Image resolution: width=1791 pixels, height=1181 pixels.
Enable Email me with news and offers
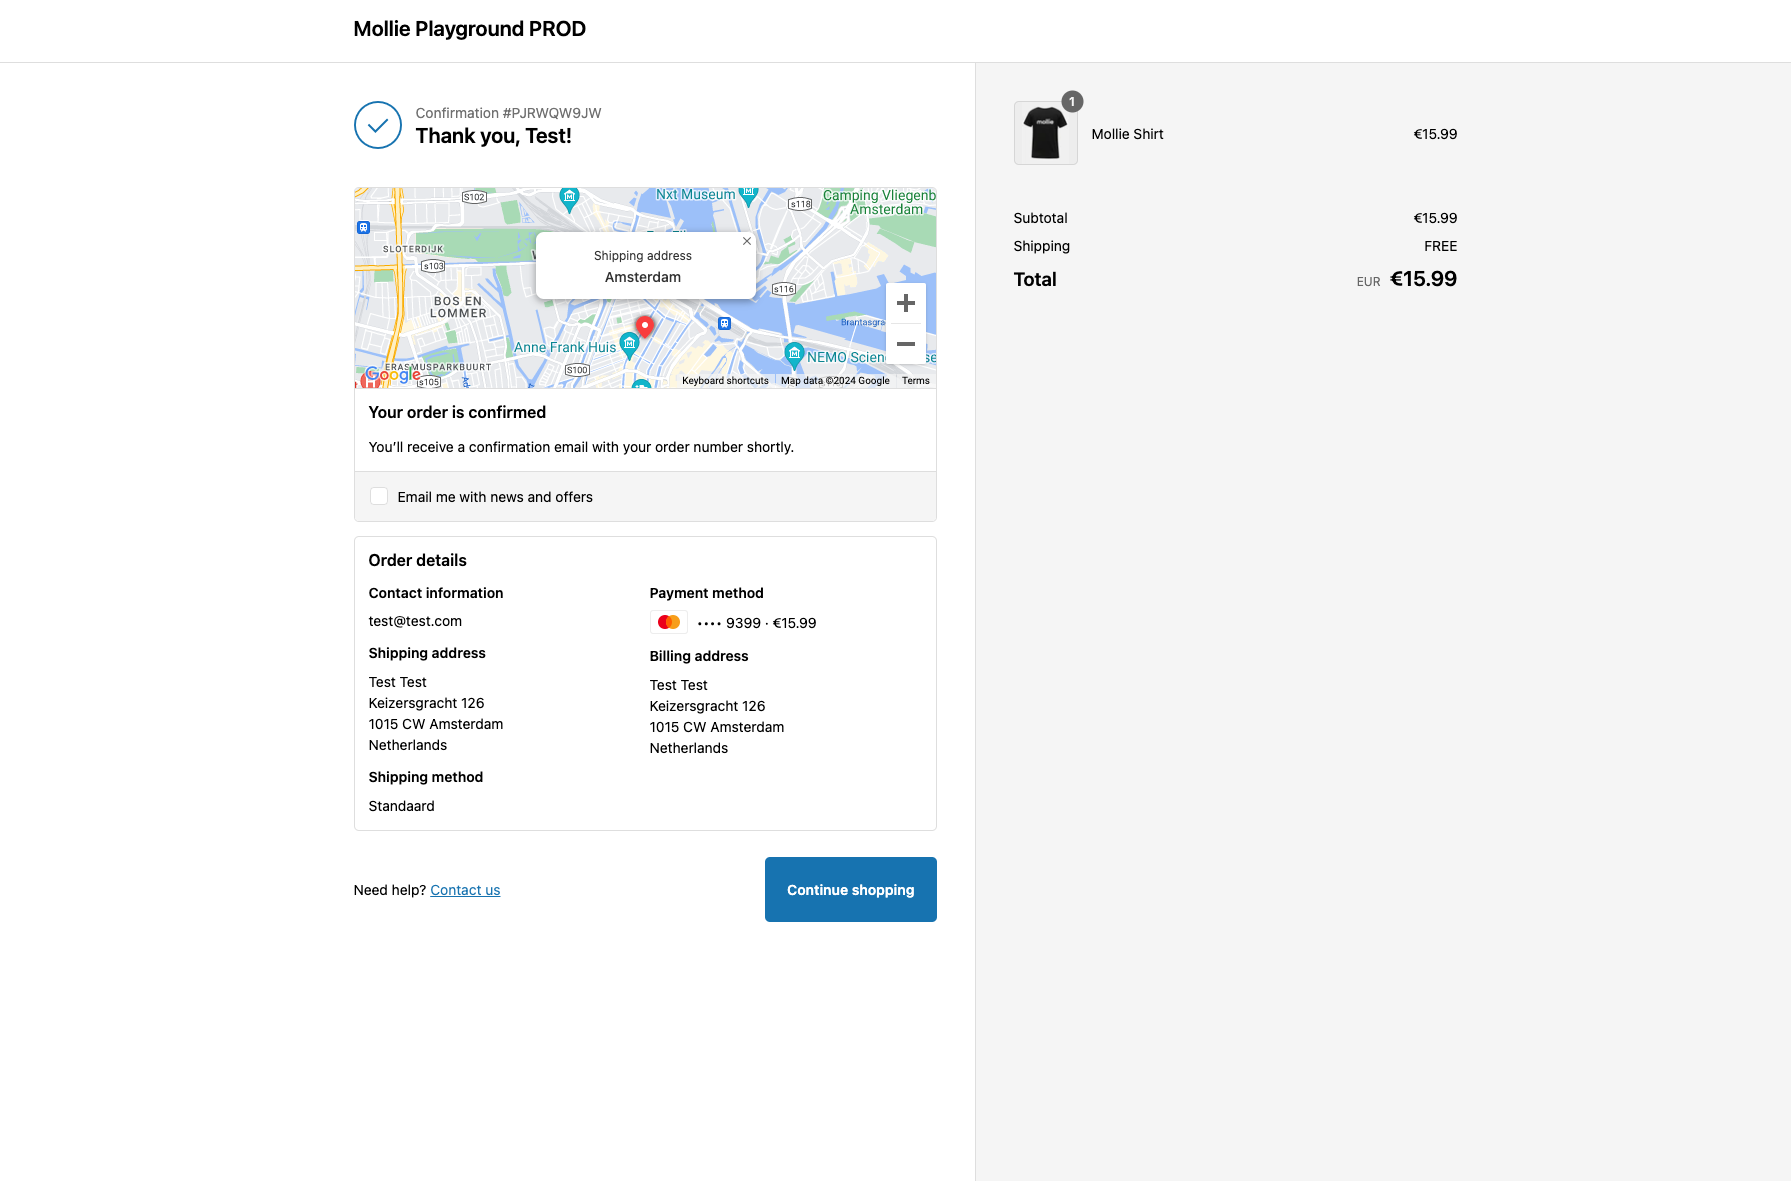pyautogui.click(x=379, y=496)
